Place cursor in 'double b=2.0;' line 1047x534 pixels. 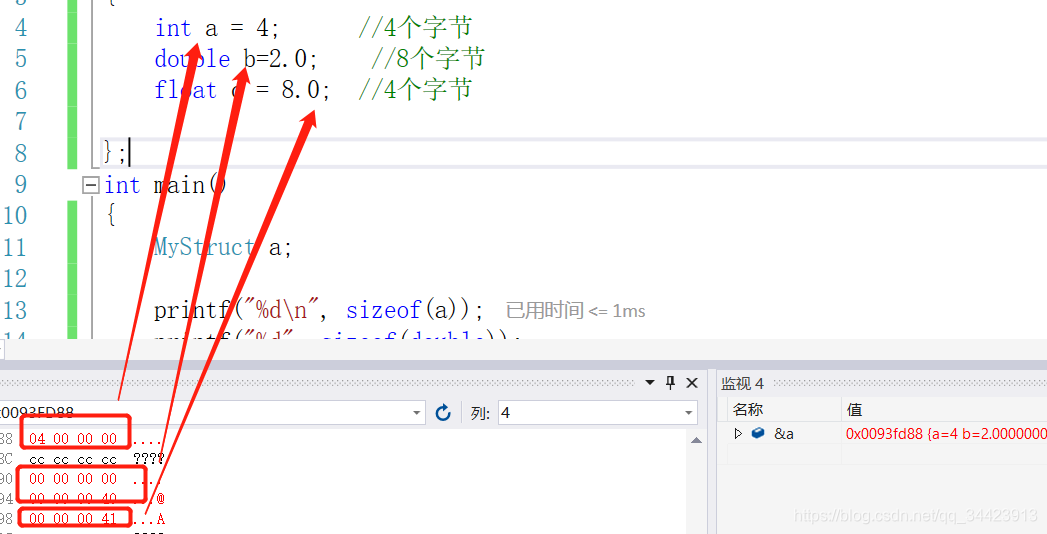point(234,59)
